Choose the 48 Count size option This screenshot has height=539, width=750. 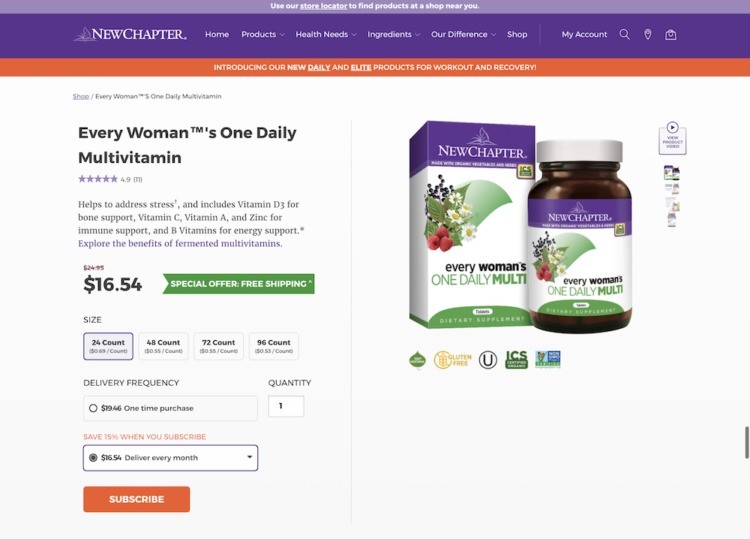coord(163,346)
